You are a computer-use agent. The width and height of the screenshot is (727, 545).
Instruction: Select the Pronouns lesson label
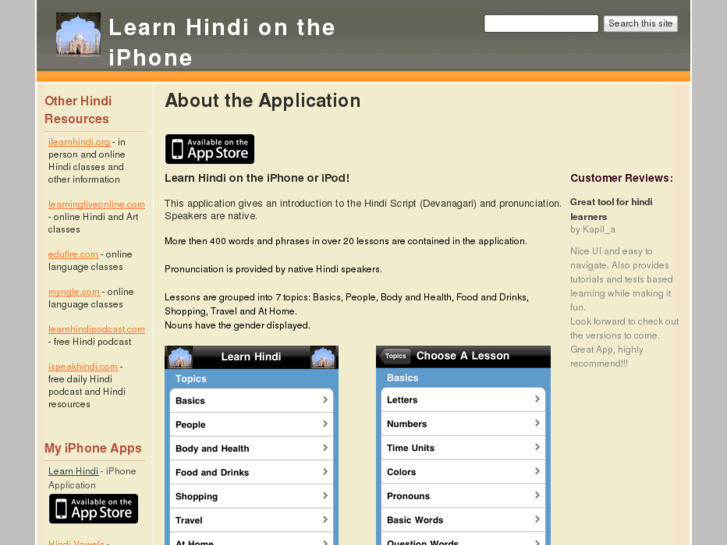[408, 496]
